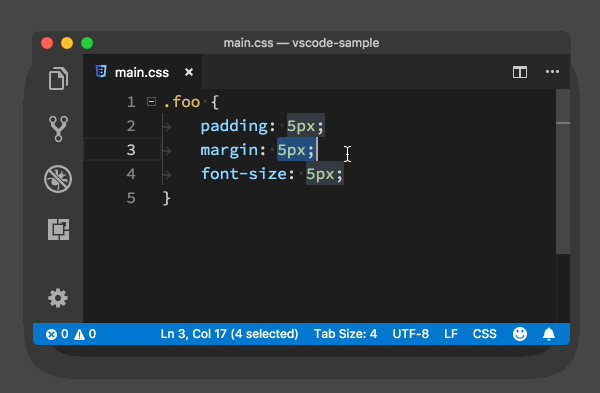
Task: Open the Extensions view
Action: (x=59, y=229)
